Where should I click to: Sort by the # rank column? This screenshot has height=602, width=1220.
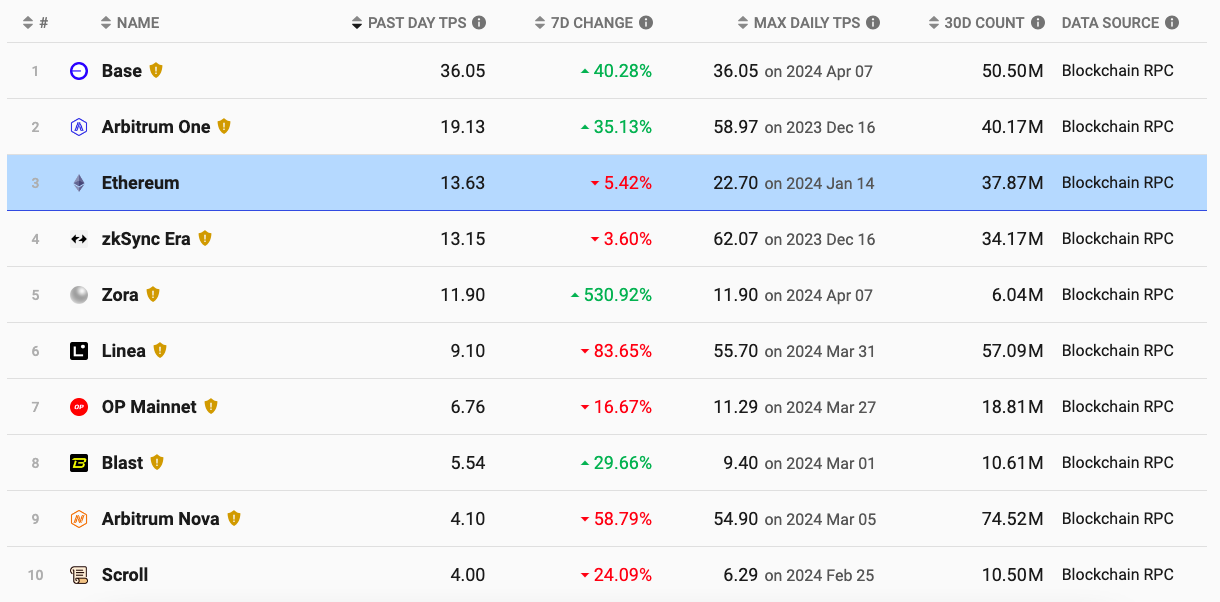pyautogui.click(x=36, y=22)
